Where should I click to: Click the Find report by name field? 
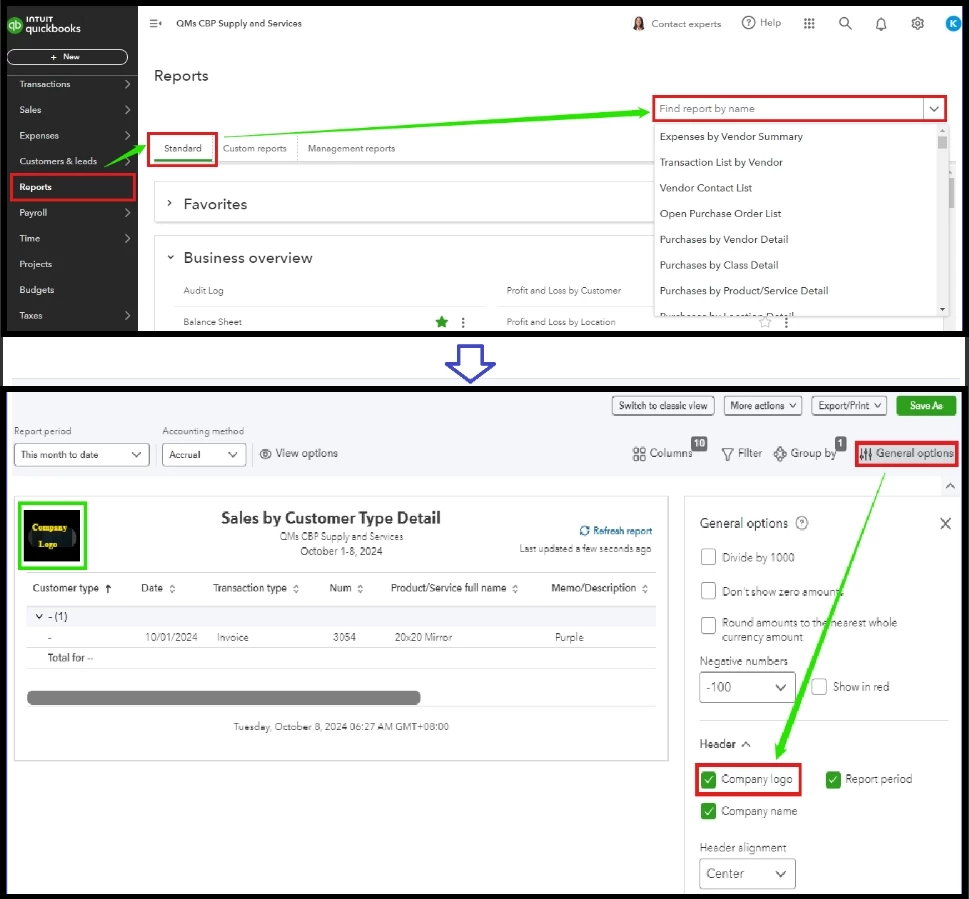click(x=789, y=109)
